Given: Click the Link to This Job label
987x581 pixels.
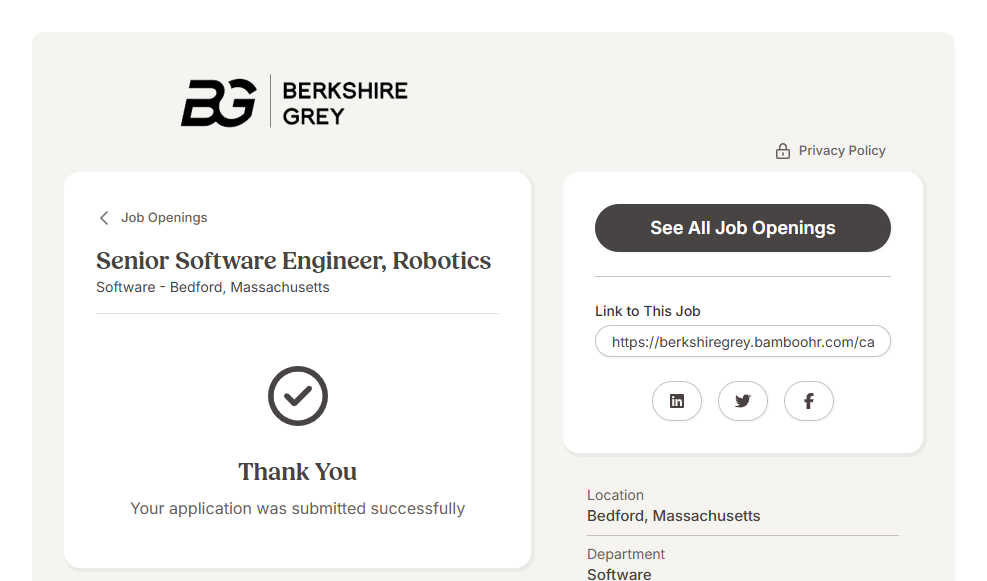Looking at the screenshot, I should pyautogui.click(x=648, y=311).
